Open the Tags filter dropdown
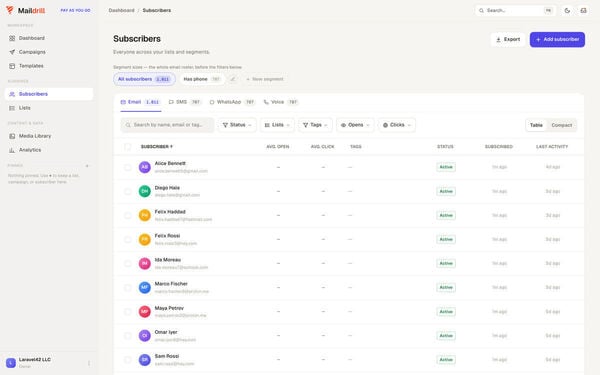The height and width of the screenshot is (375, 600). coord(315,125)
